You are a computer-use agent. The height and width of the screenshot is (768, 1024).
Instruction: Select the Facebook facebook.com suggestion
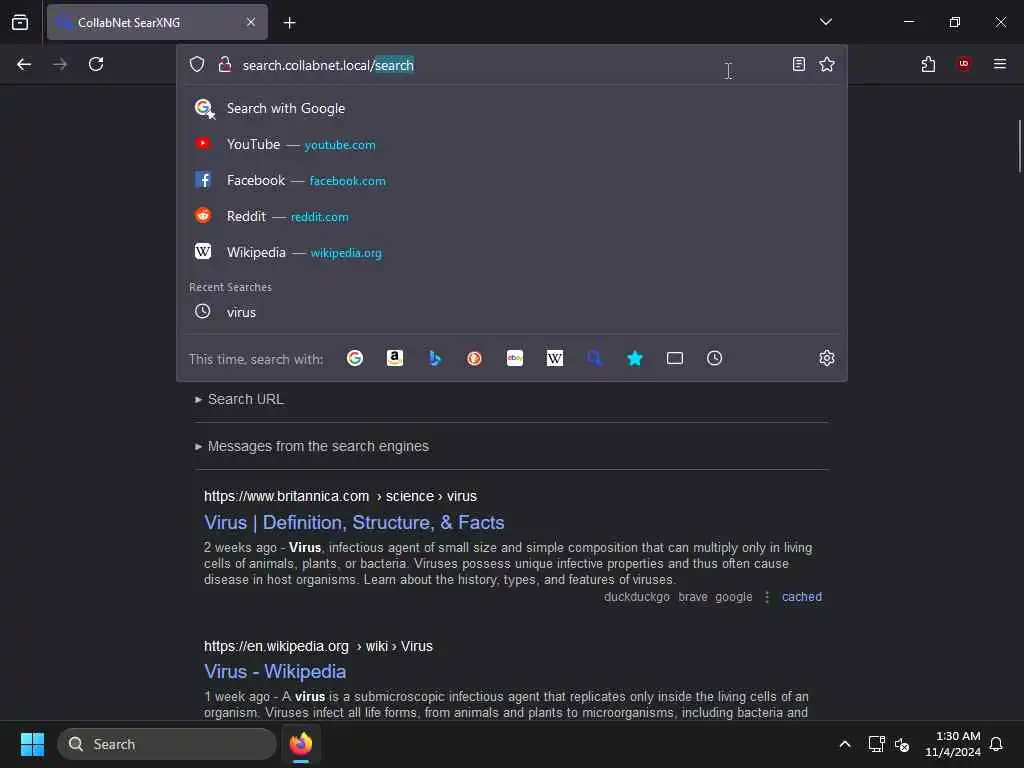click(x=511, y=180)
